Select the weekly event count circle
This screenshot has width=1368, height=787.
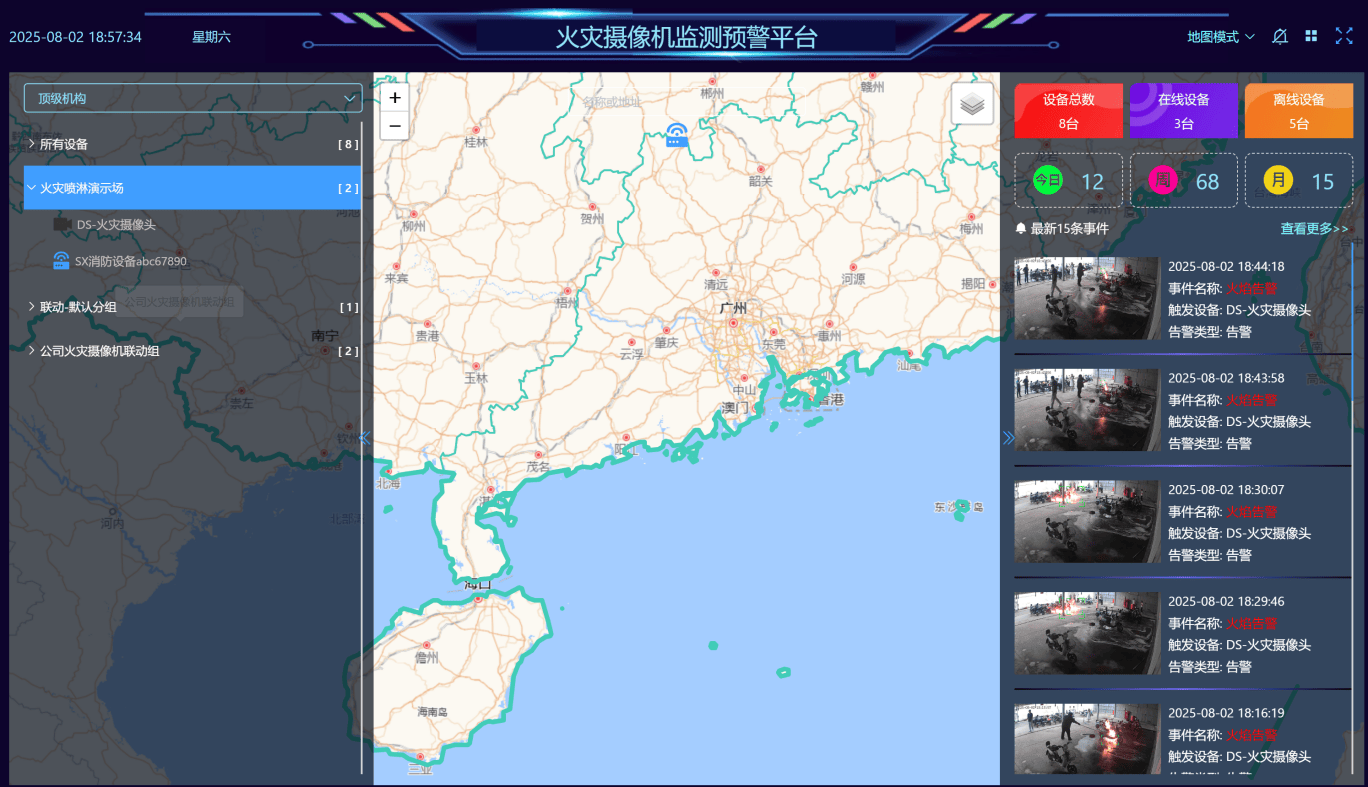click(1162, 181)
